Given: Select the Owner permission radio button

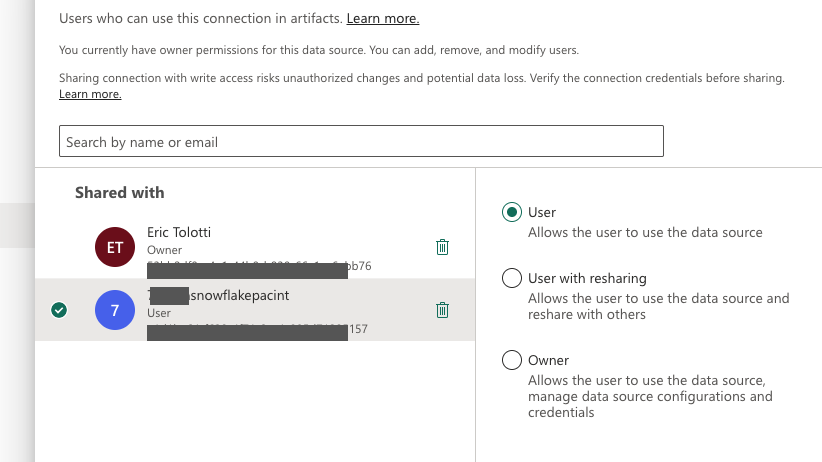Looking at the screenshot, I should coord(512,360).
